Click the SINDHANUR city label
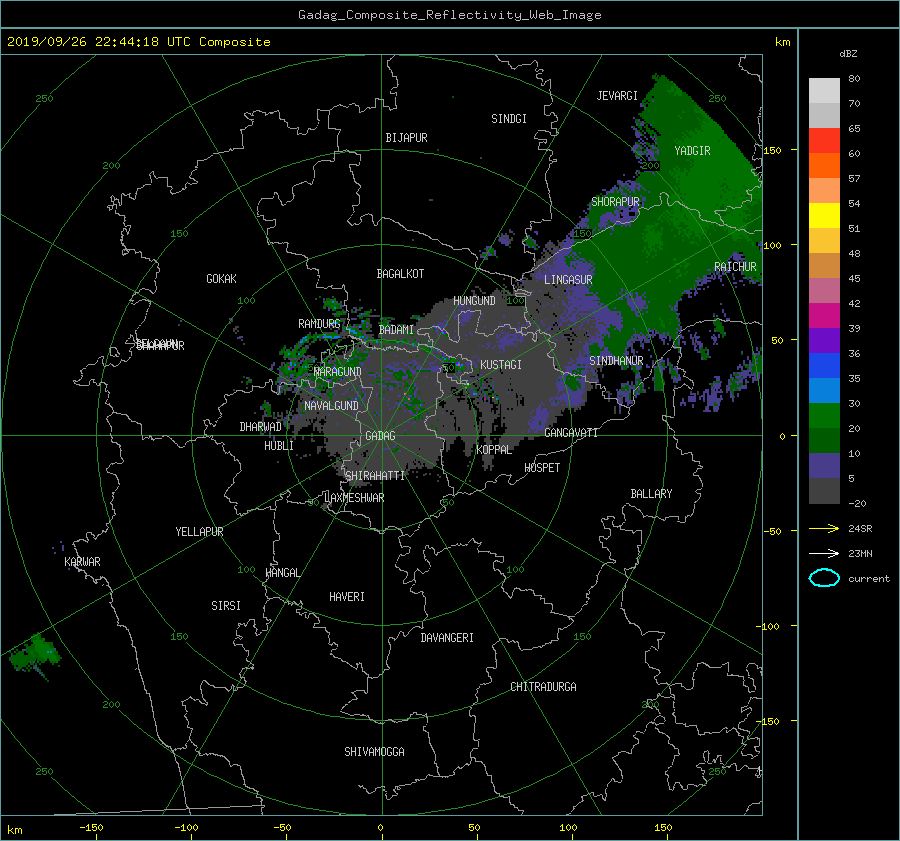 616,361
